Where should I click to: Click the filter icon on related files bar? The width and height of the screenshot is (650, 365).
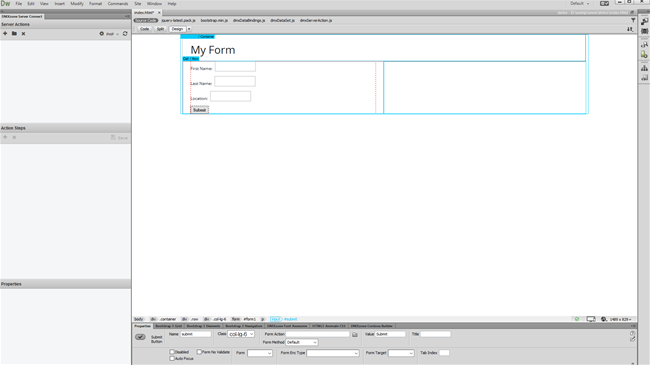[x=633, y=20]
